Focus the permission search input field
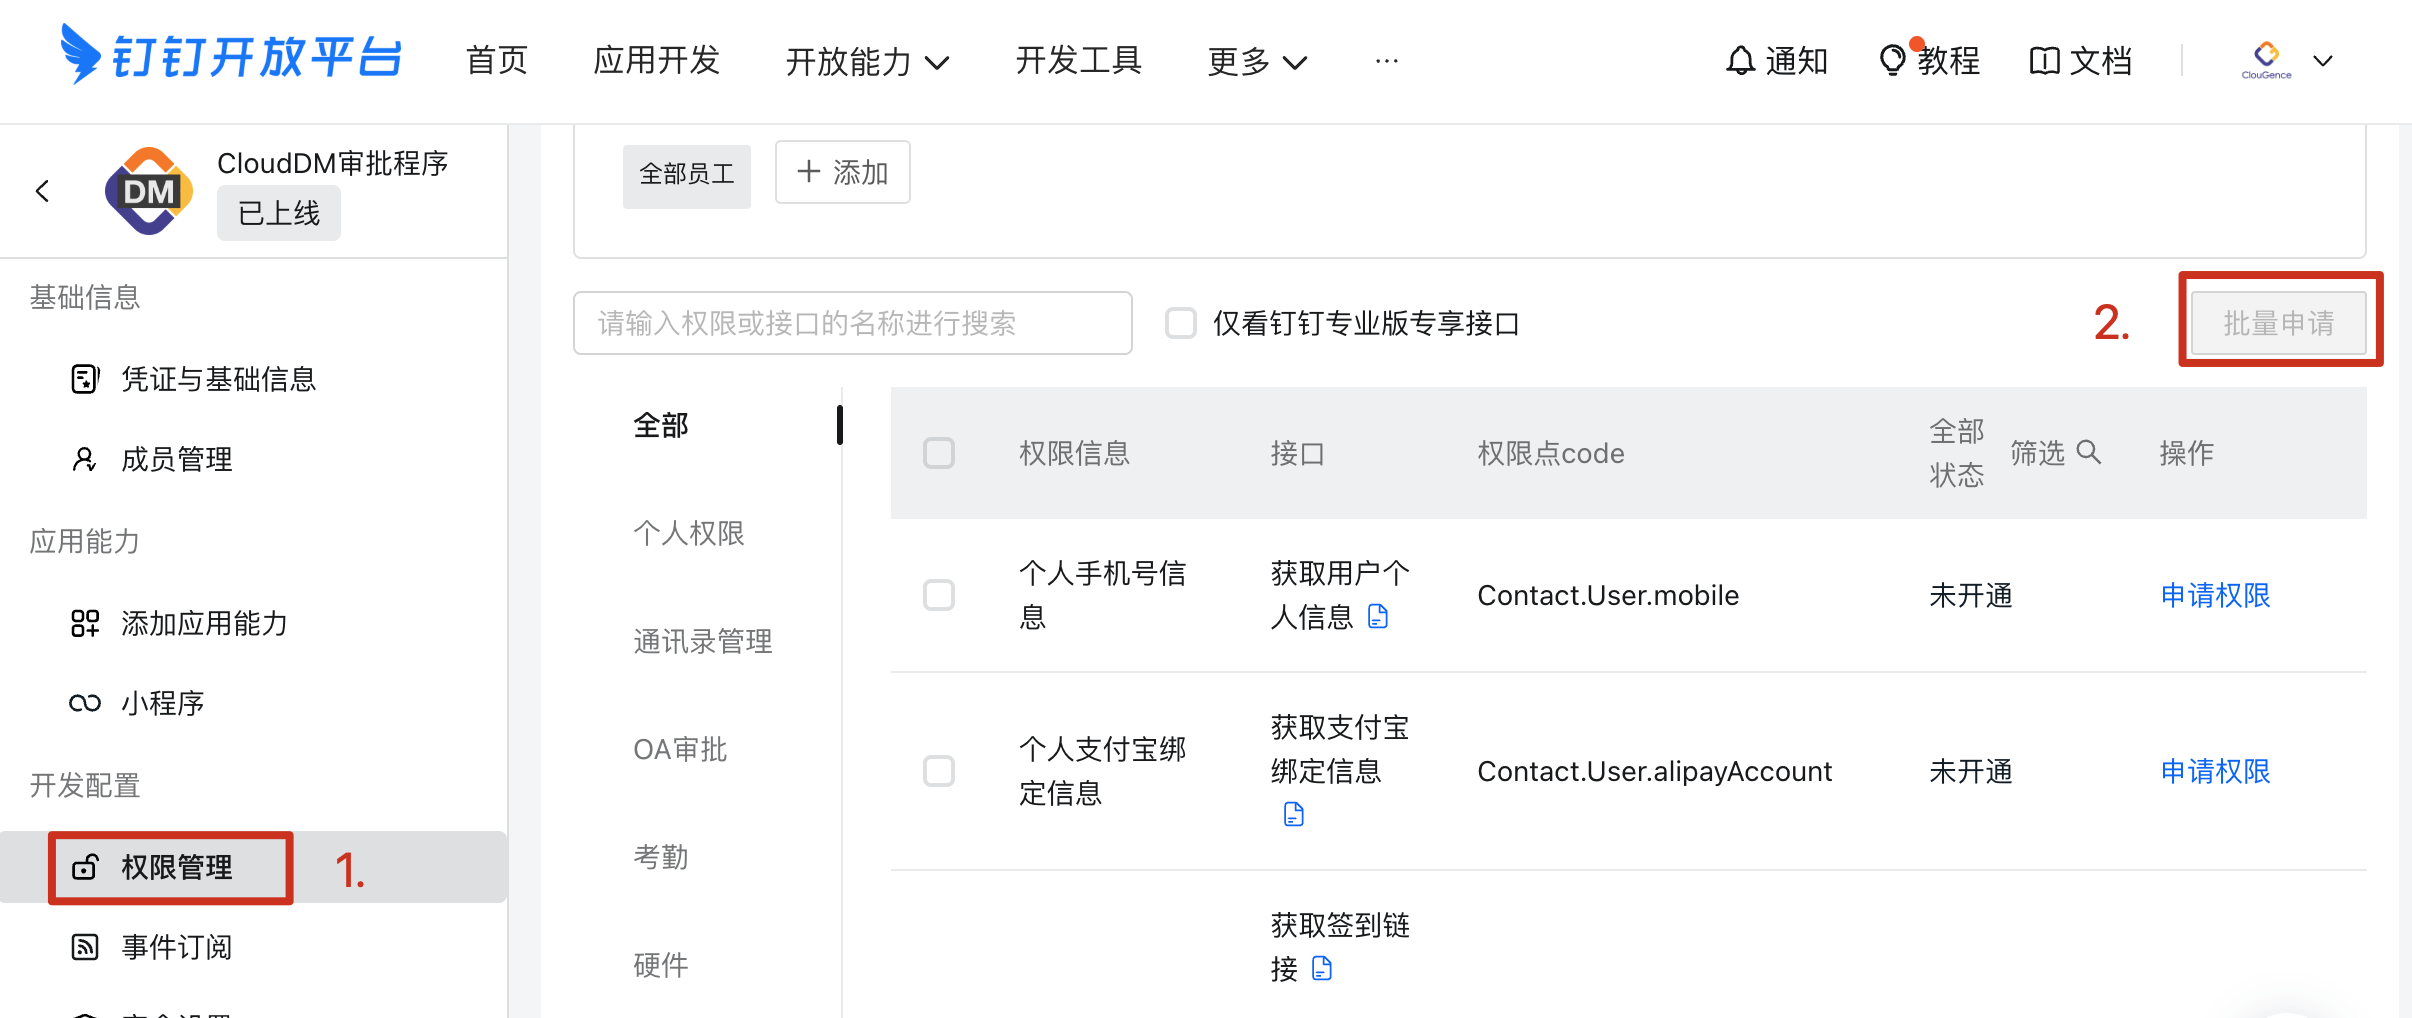This screenshot has width=2412, height=1018. (x=852, y=323)
